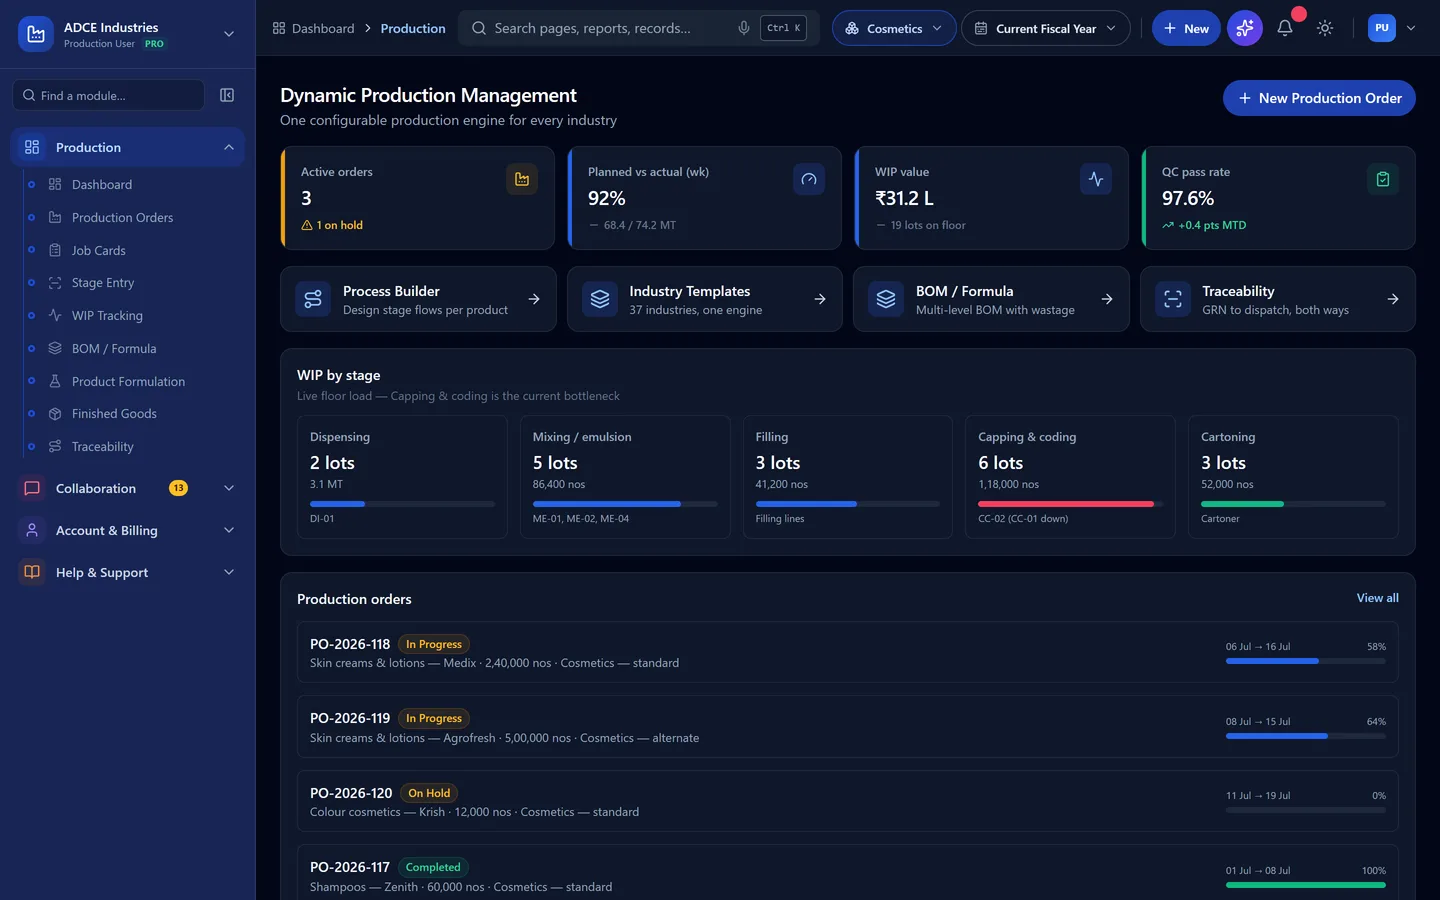This screenshot has width=1440, height=900.
Task: Click the Traceability card arrow
Action: tap(1393, 299)
